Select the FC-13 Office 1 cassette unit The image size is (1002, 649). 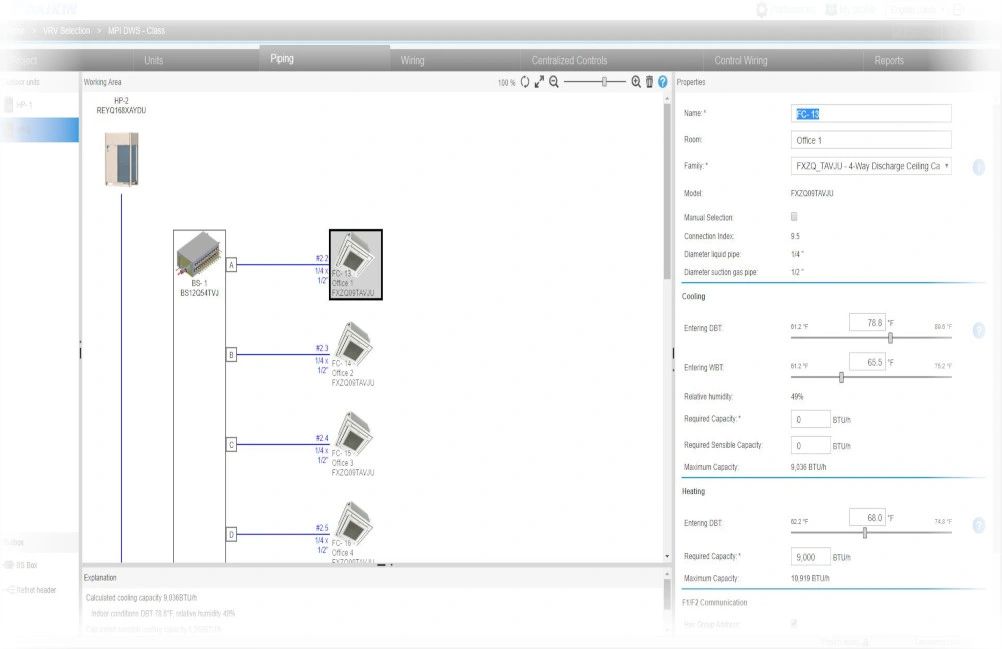tap(356, 264)
